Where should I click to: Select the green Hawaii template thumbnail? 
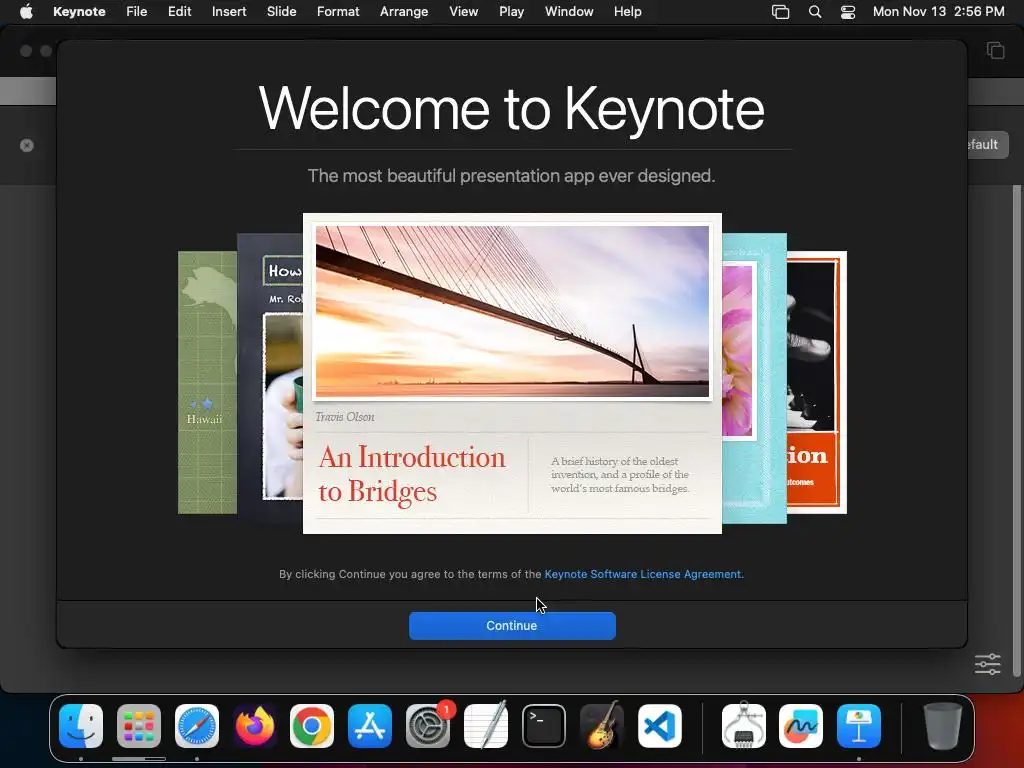click(207, 382)
